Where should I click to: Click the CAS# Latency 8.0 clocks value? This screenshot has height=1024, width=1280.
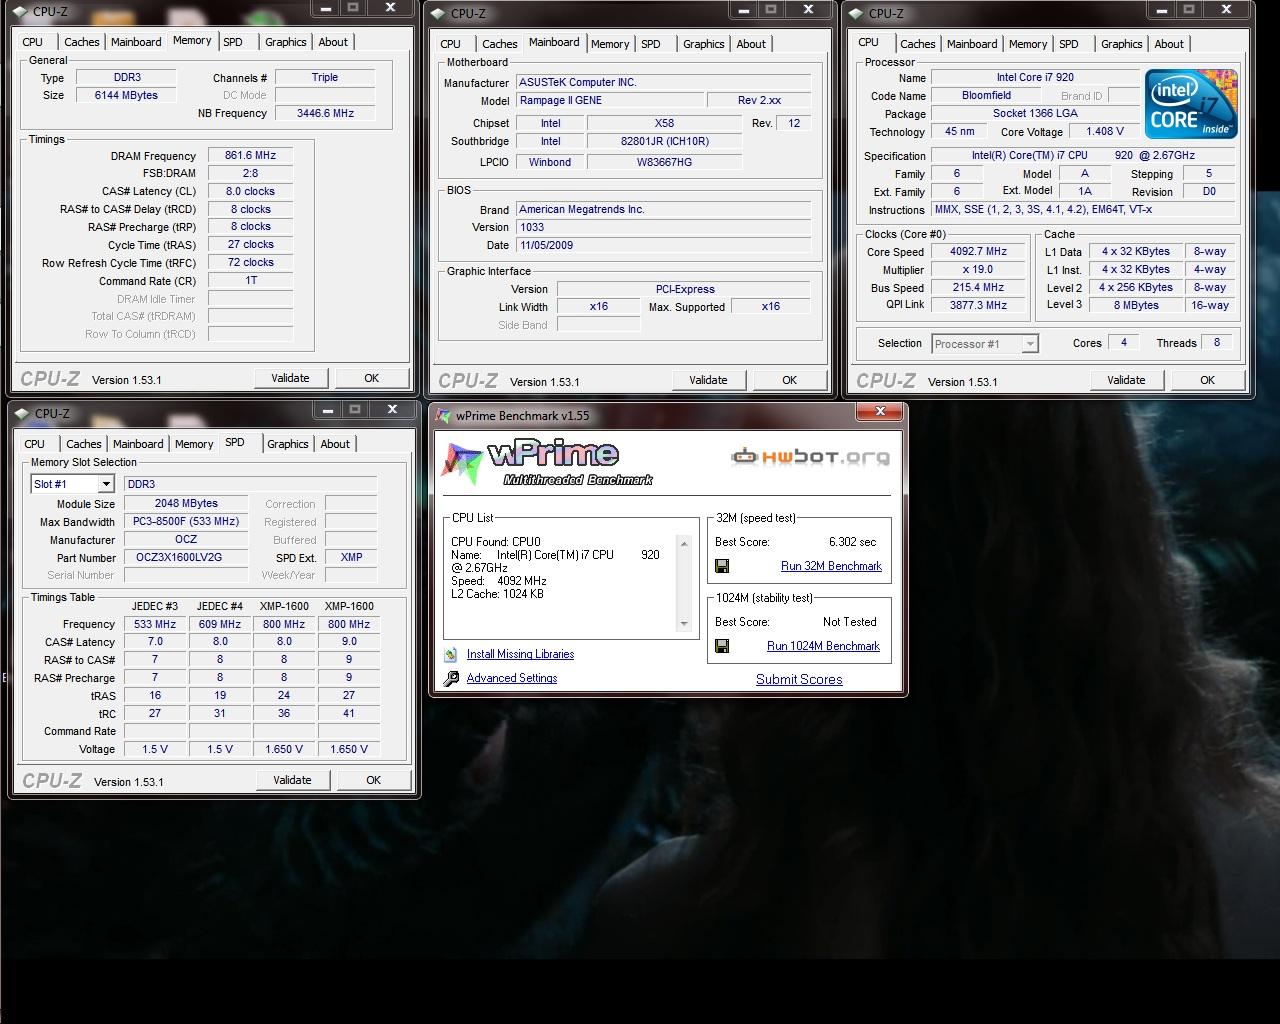click(x=250, y=191)
